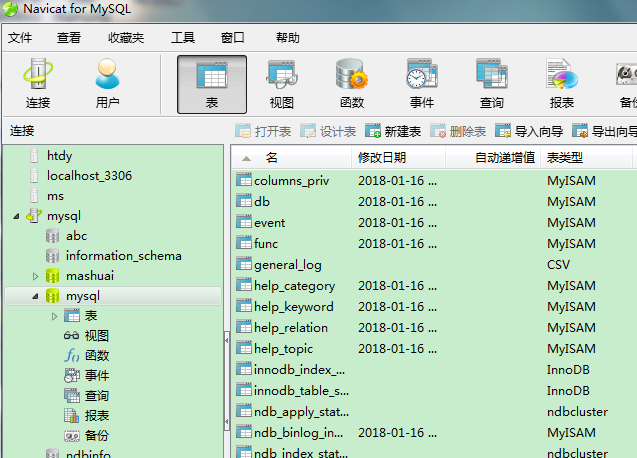
Task: Select the innodb_index_... table row
Action: 433,369
